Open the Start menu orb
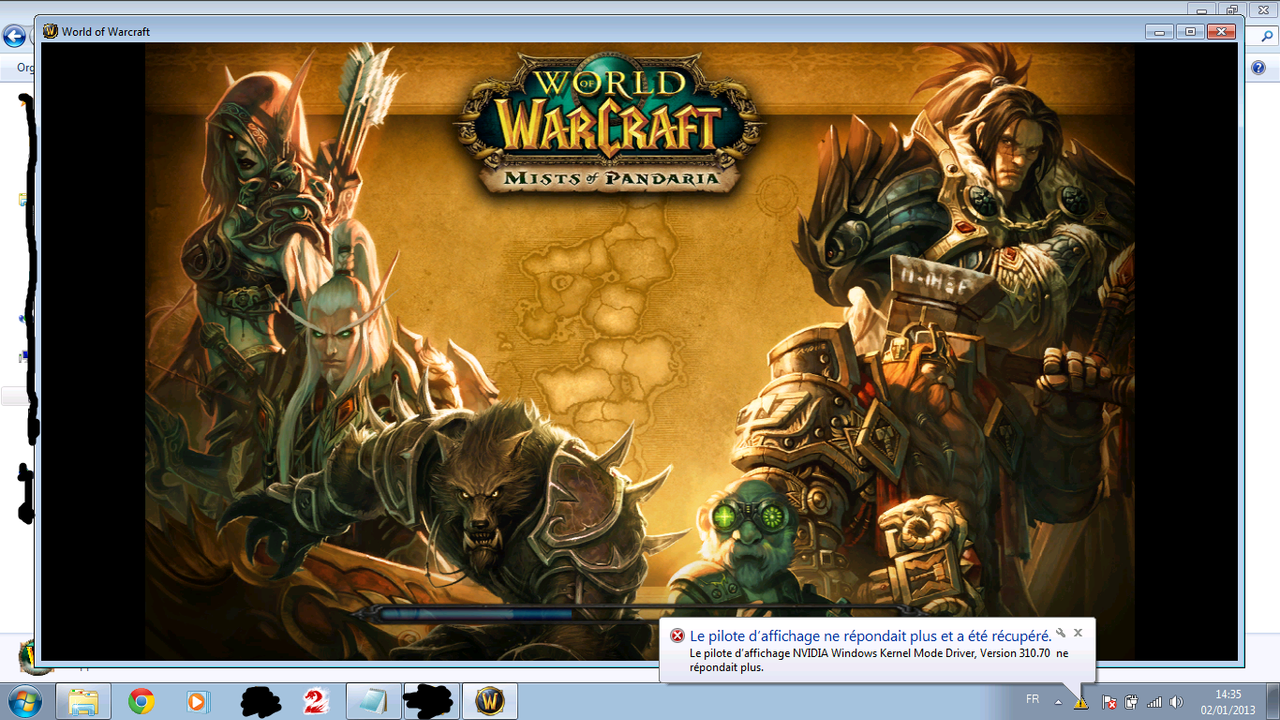 24,700
